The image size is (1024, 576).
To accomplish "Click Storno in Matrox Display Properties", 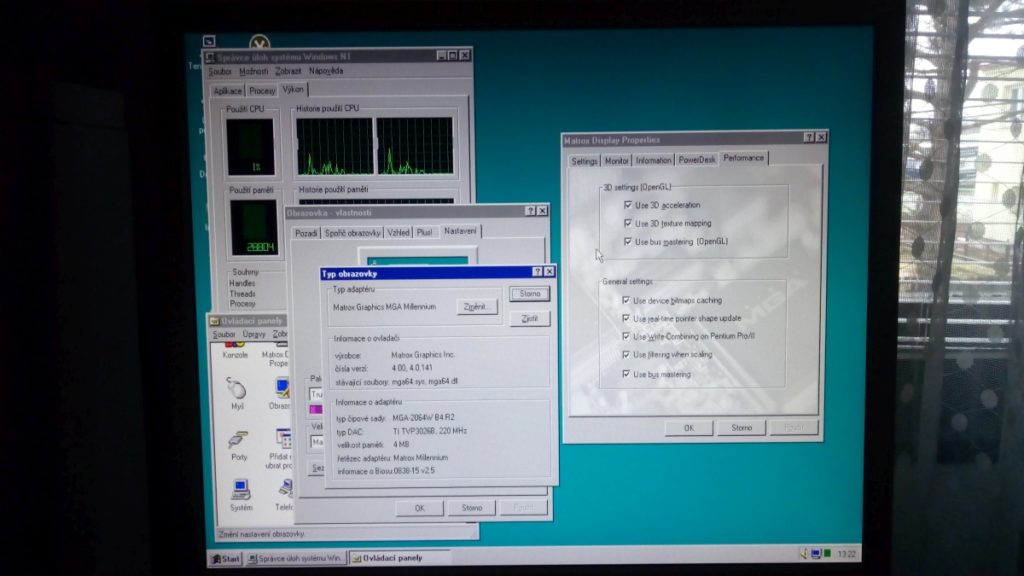I will [x=741, y=428].
